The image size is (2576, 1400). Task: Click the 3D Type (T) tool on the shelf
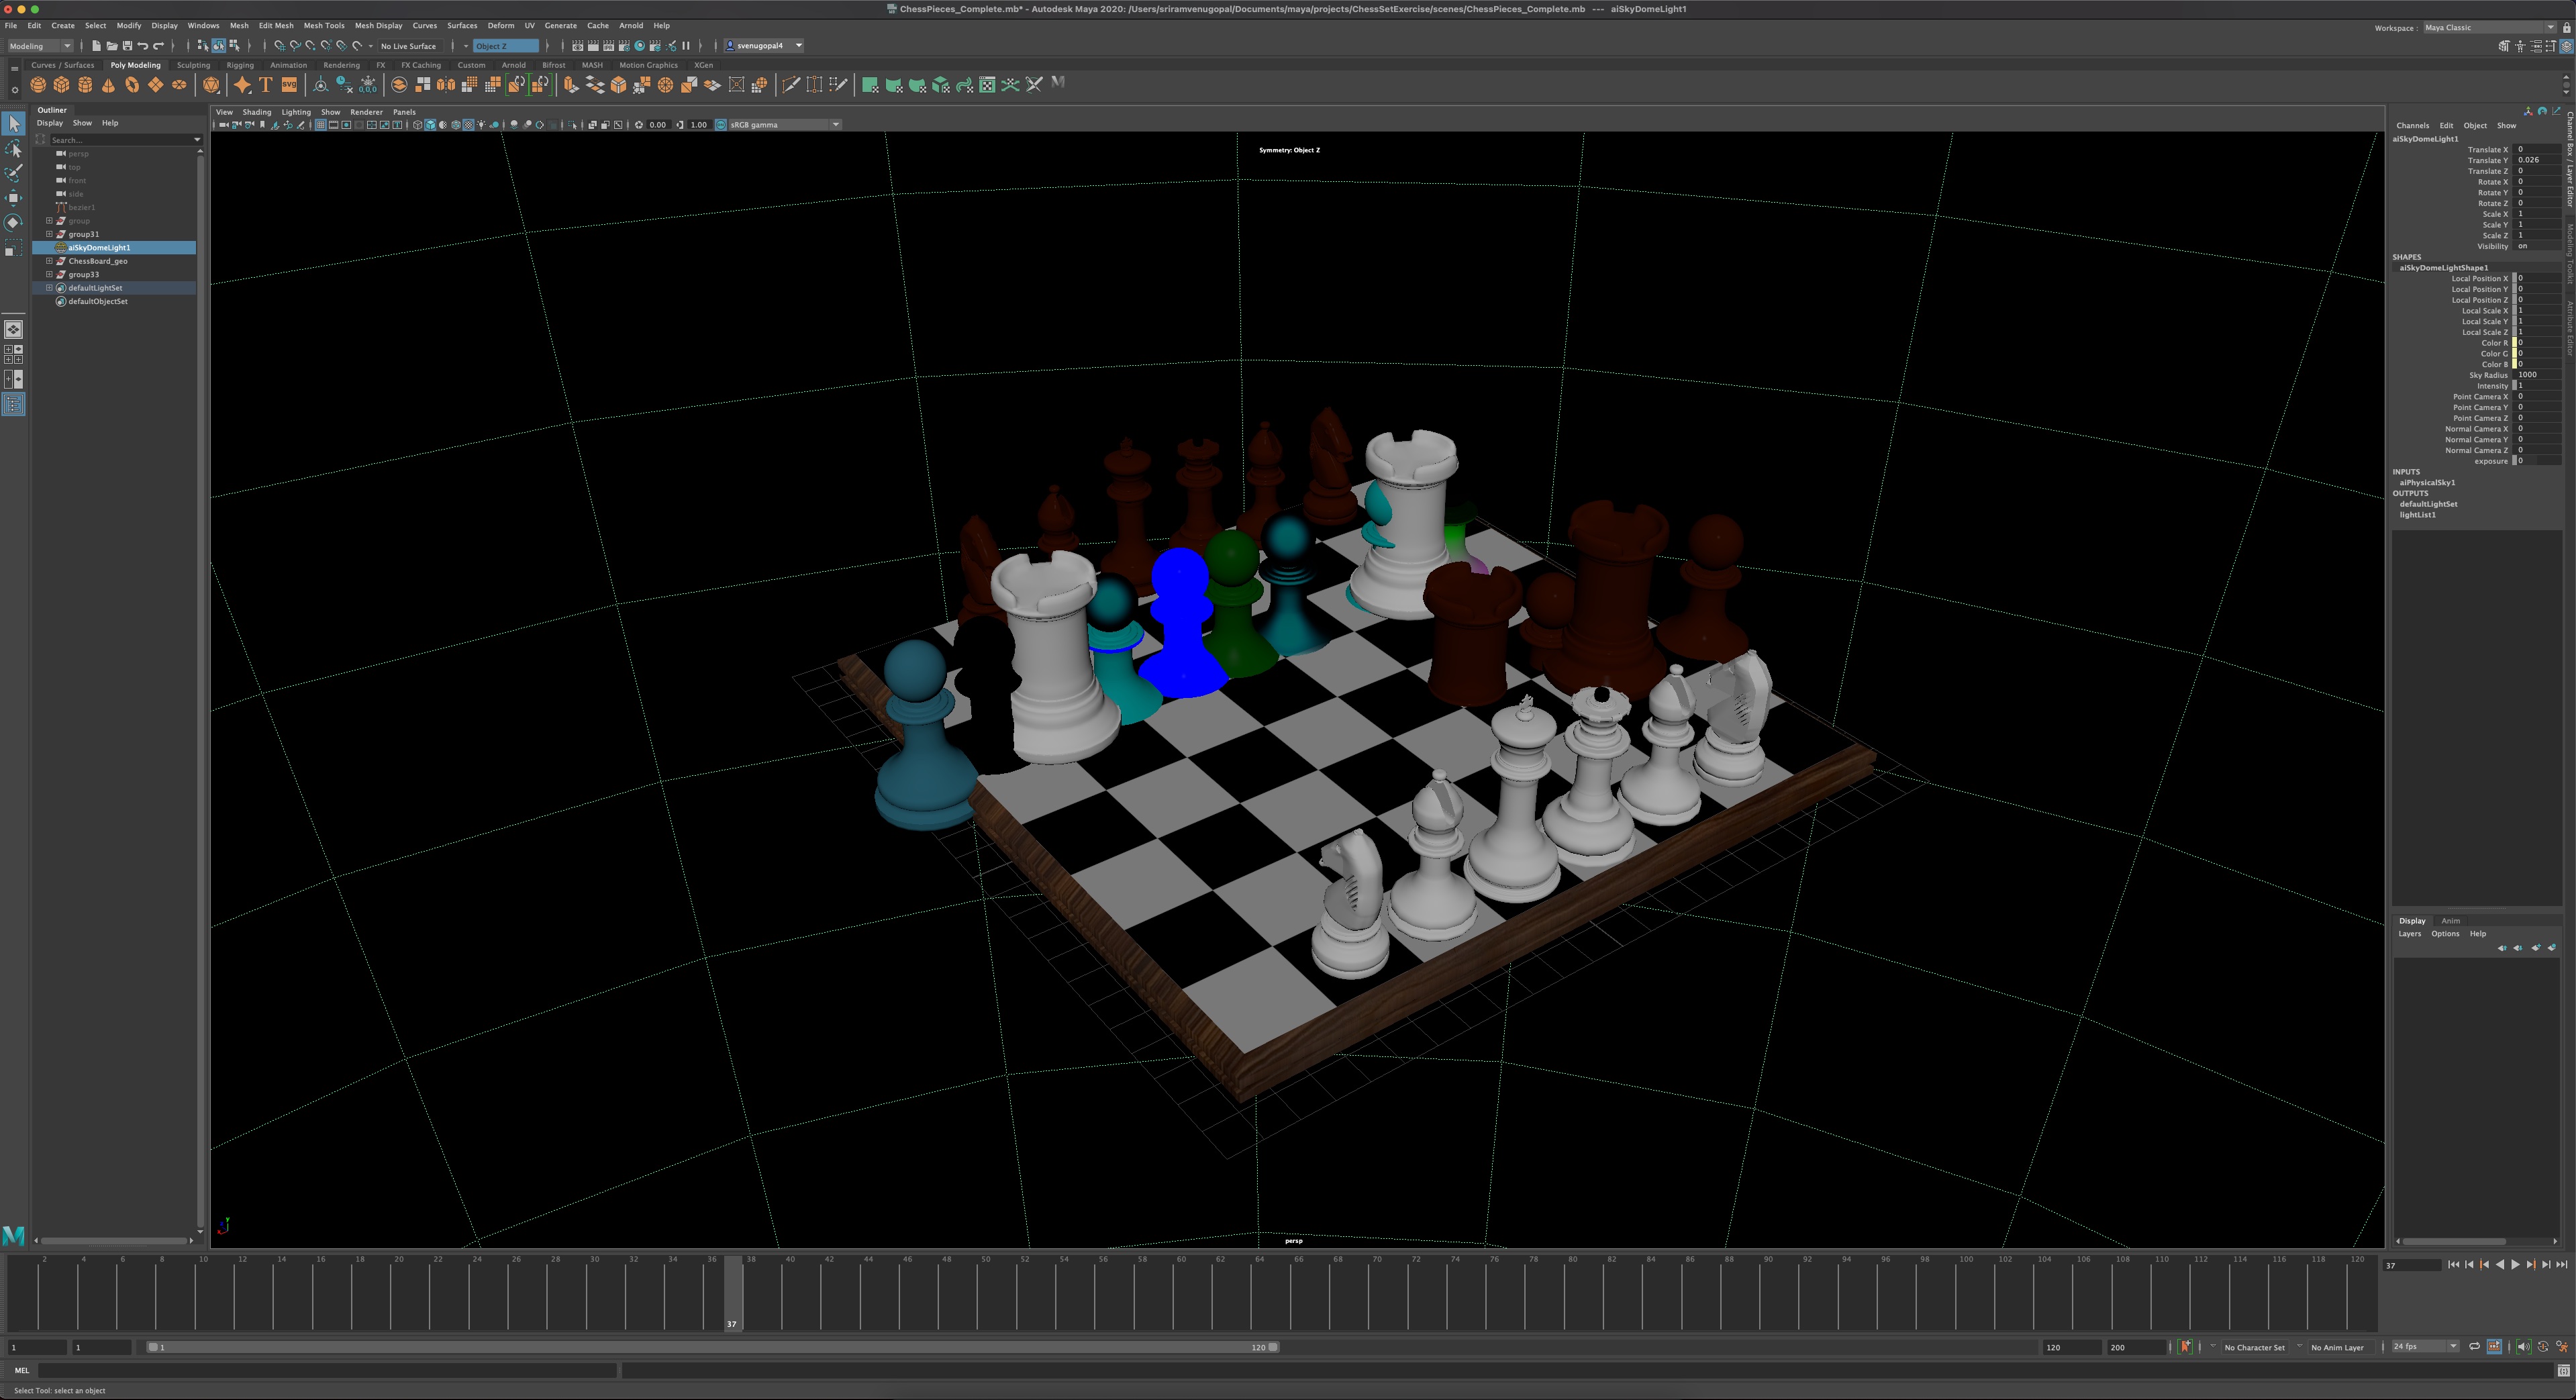pos(266,84)
